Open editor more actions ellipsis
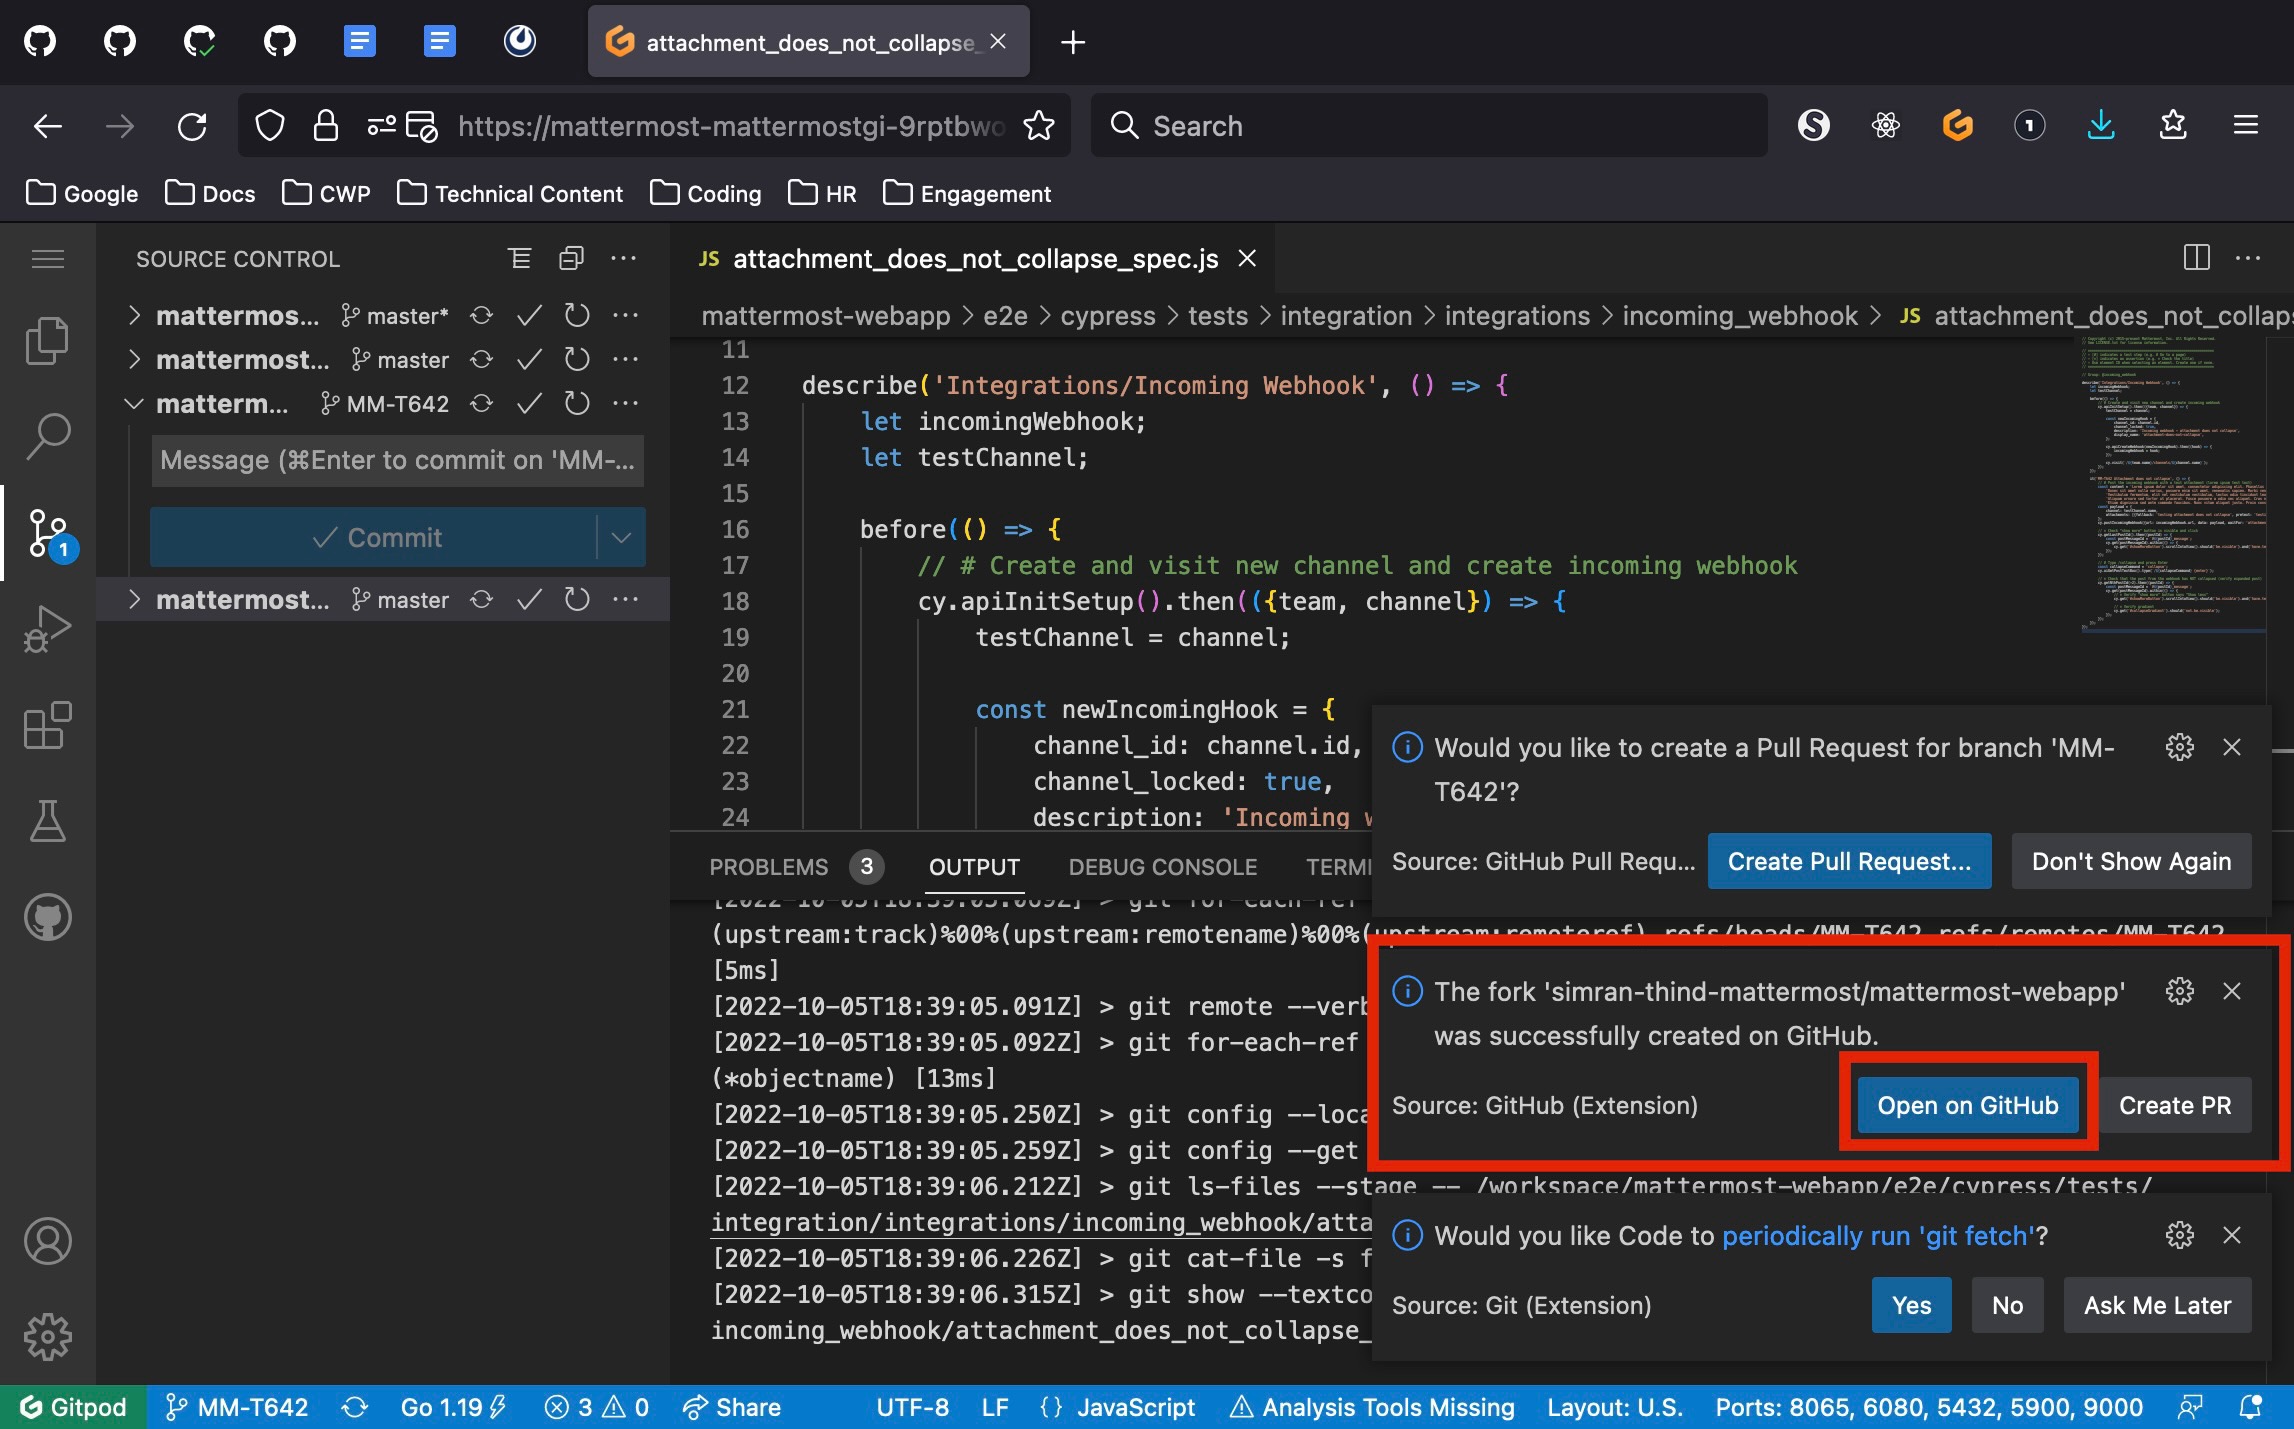 click(2247, 258)
